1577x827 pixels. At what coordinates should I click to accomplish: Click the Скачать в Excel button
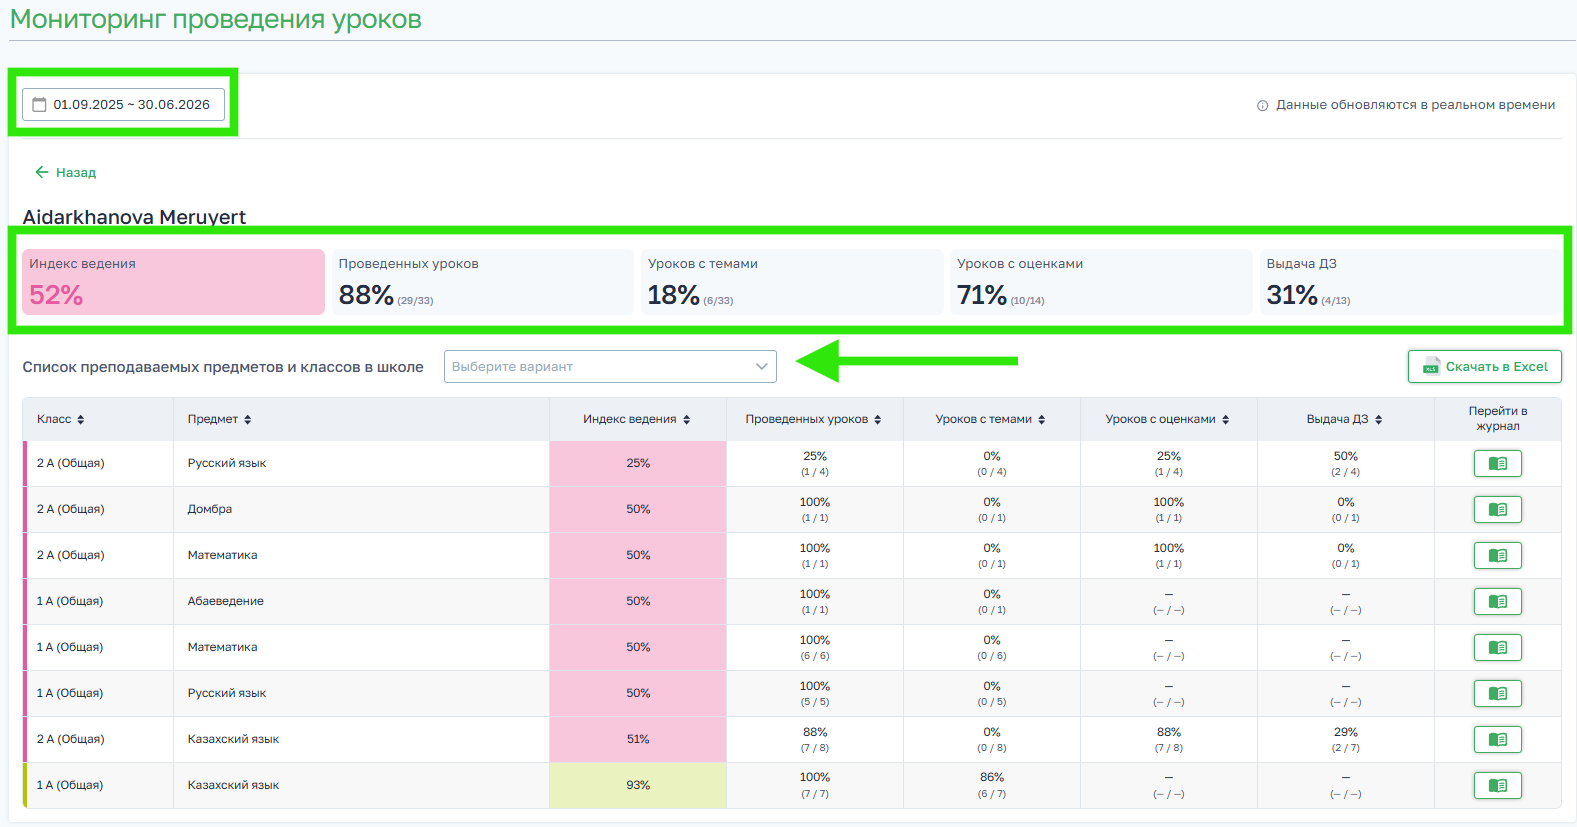coord(1484,367)
